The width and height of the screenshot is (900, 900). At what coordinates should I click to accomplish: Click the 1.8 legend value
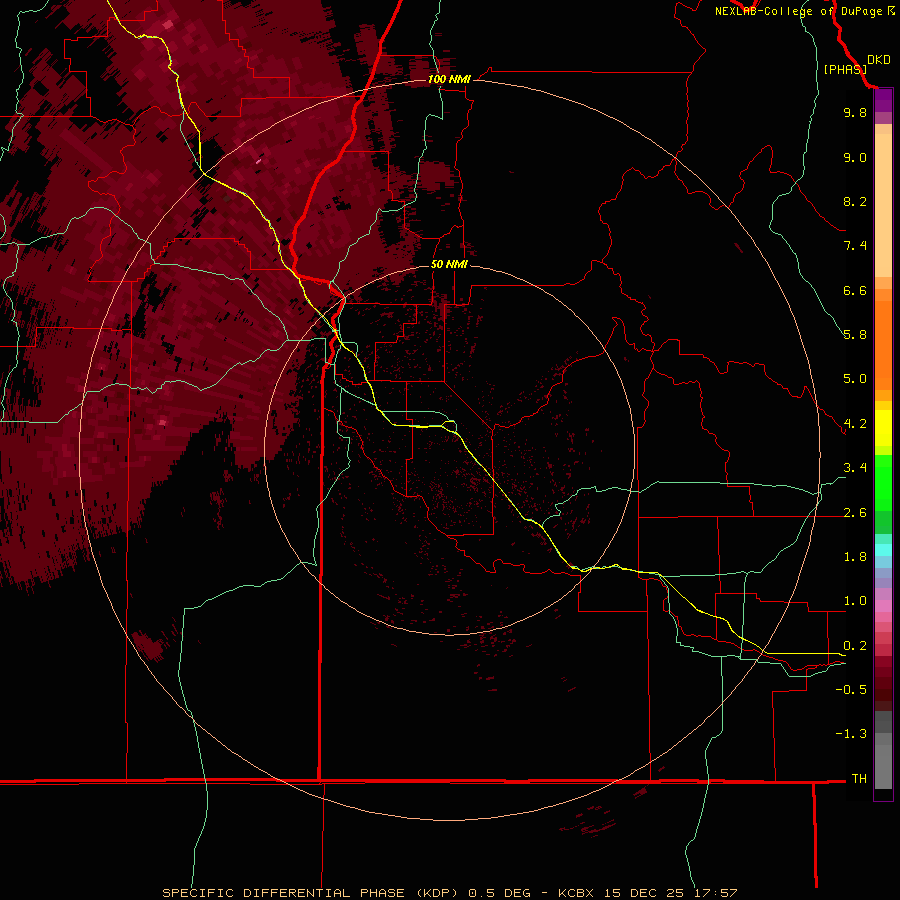855,557
